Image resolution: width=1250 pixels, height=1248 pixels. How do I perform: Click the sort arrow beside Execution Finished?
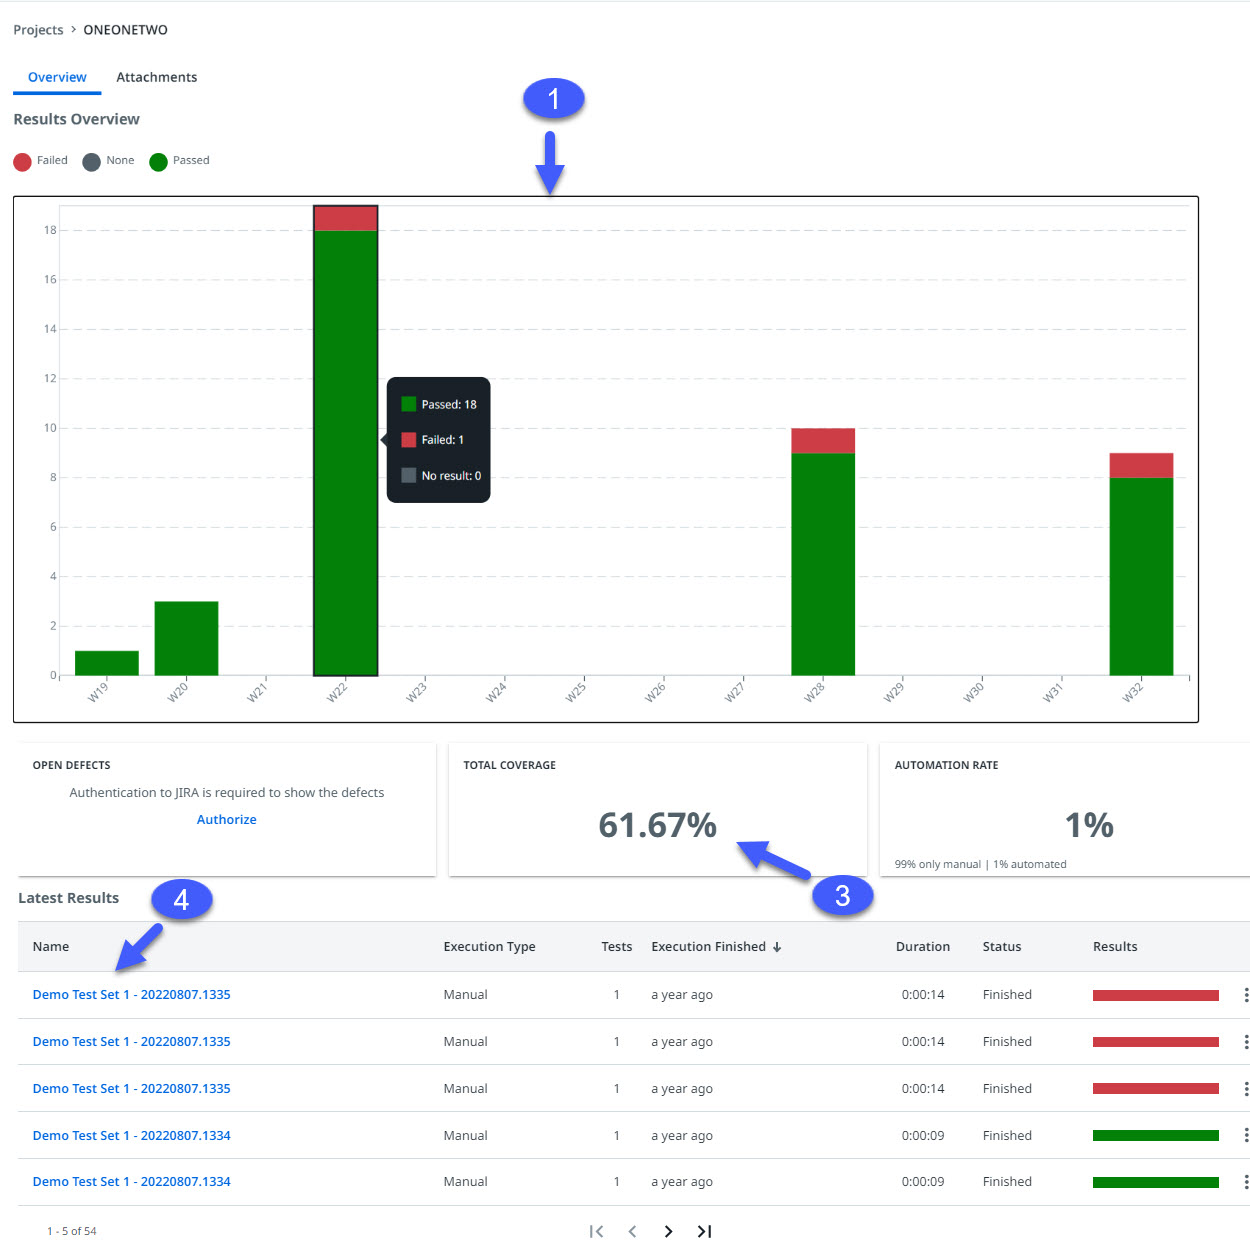pos(777,947)
